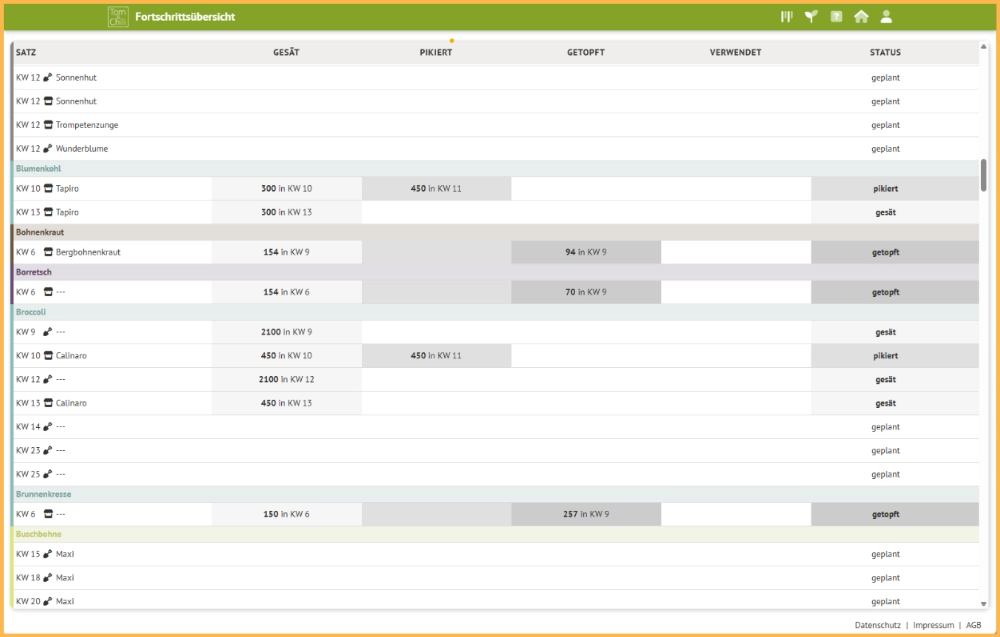Open the beds overview stripes icon
1000x637 pixels.
click(786, 17)
